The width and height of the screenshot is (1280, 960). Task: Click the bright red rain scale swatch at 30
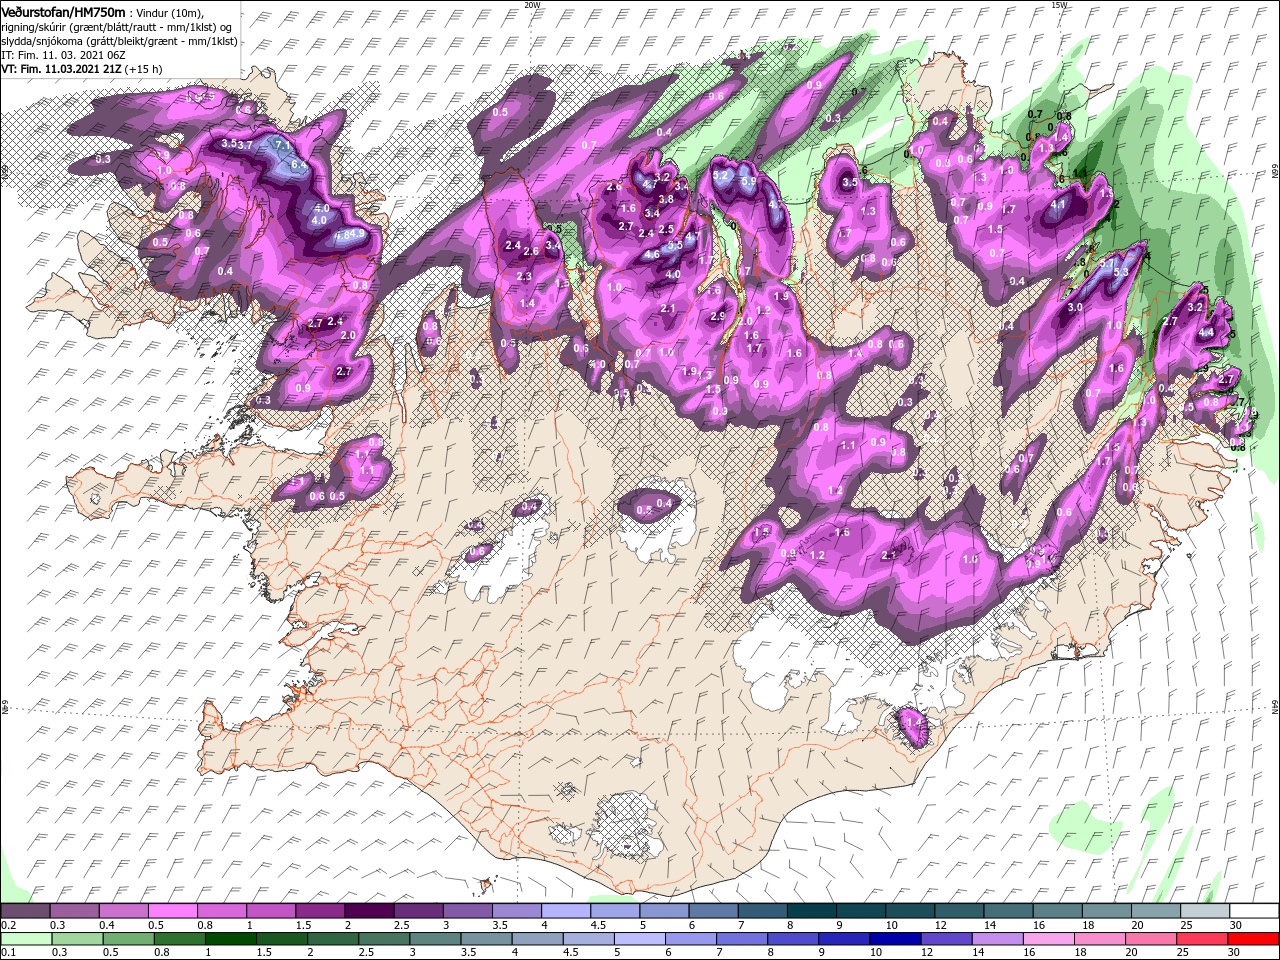coord(1253,939)
